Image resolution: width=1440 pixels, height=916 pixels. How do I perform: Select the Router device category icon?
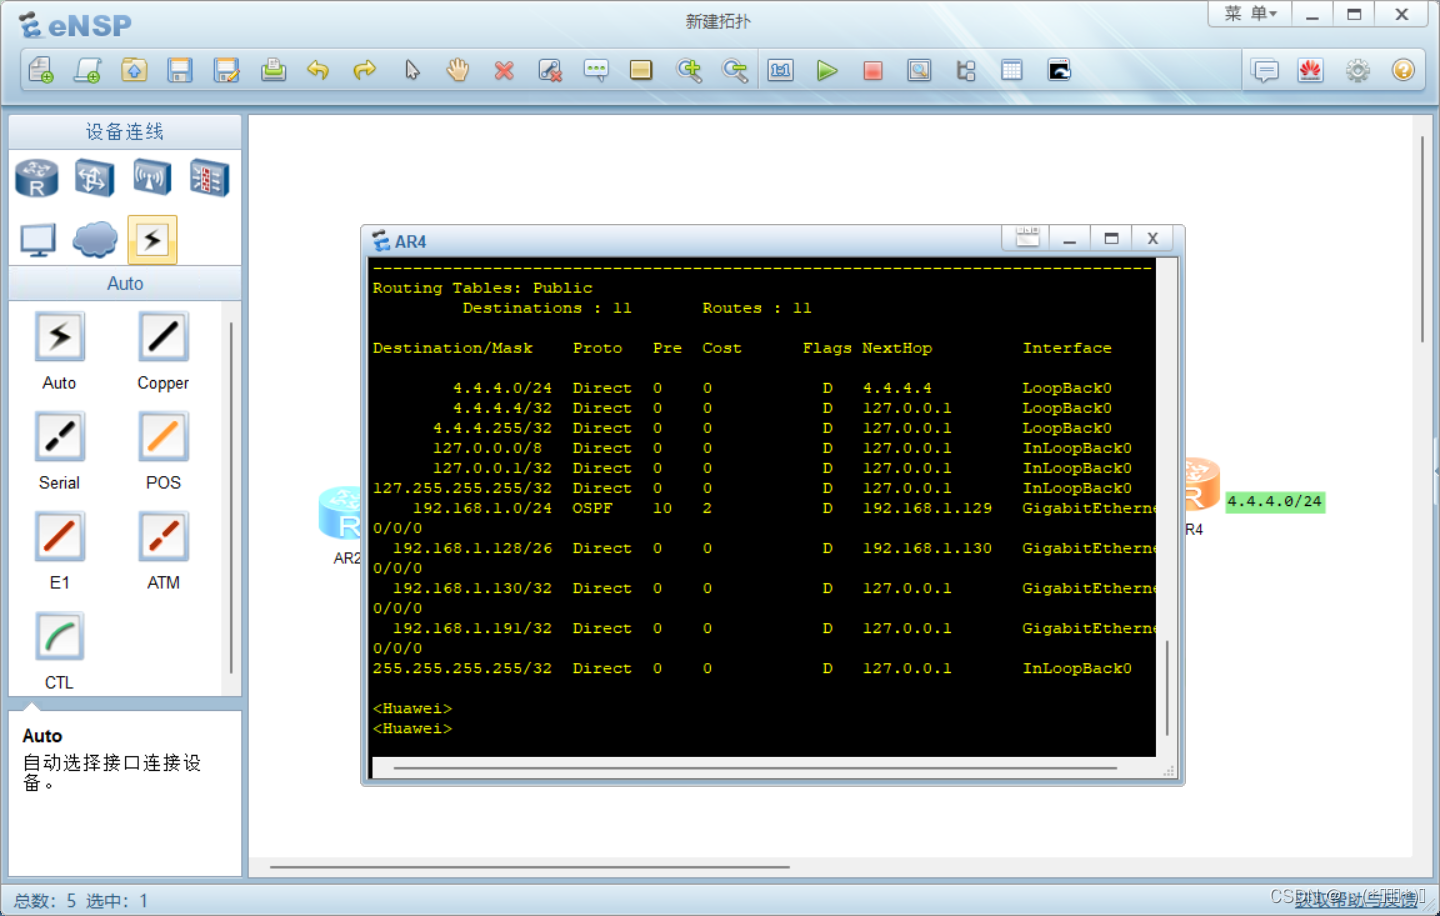point(37,178)
